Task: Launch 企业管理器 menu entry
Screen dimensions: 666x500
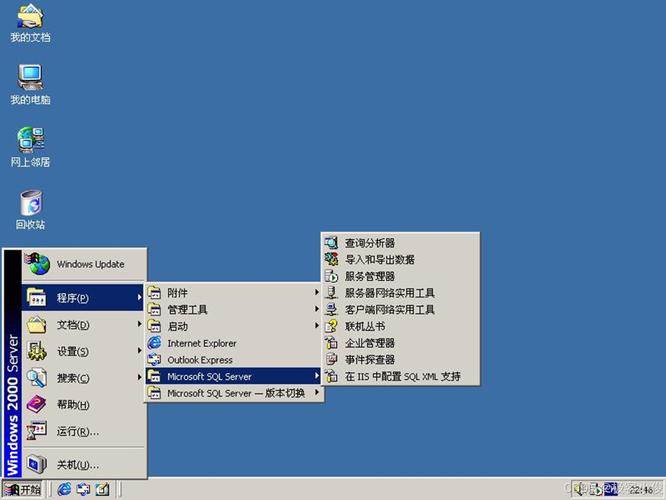Action: pos(401,343)
